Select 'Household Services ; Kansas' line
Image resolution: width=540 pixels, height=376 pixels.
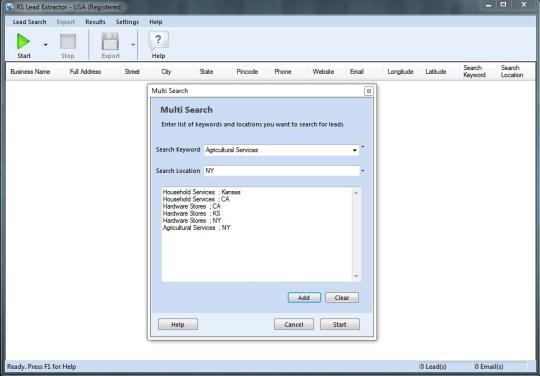point(201,192)
